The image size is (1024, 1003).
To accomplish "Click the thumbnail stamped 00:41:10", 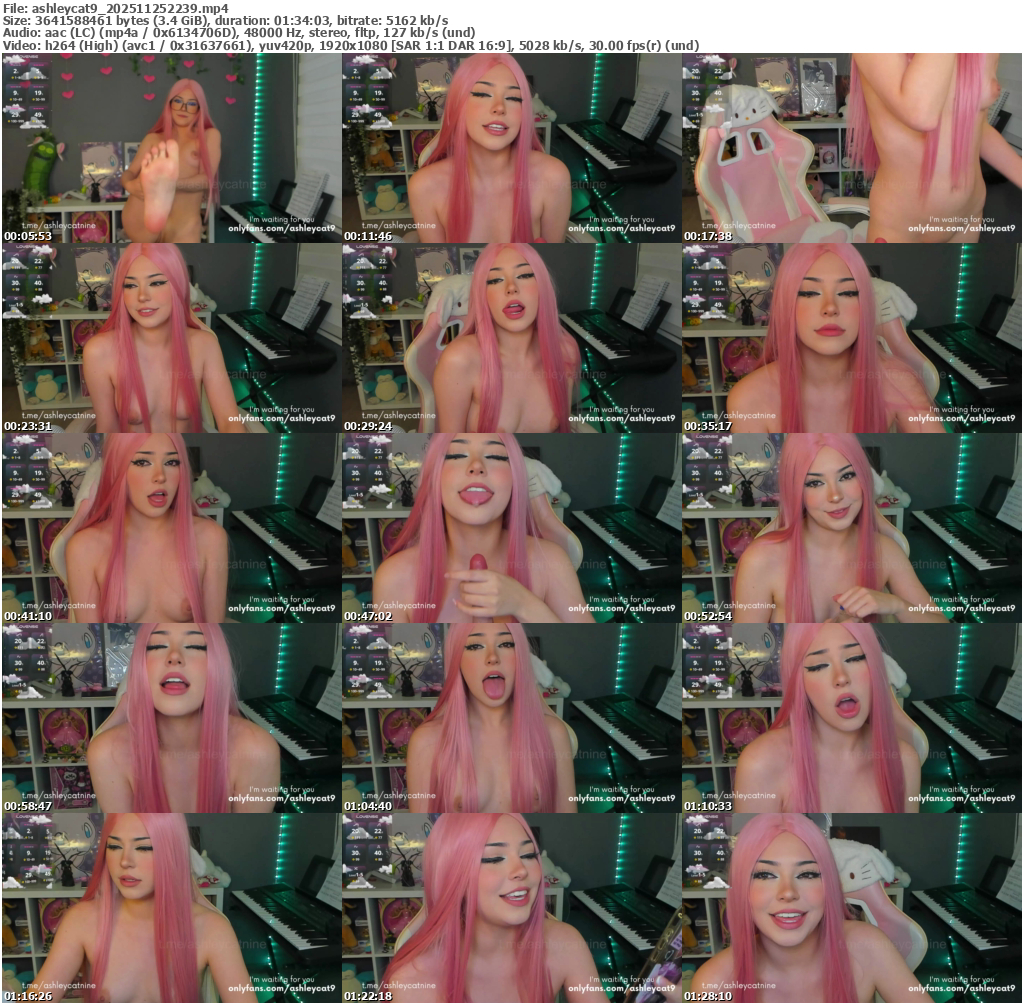I will click(x=171, y=528).
